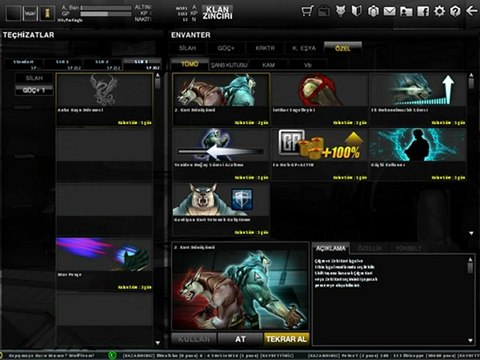
Task: Select the GP +100% bonus item
Action: point(319,154)
